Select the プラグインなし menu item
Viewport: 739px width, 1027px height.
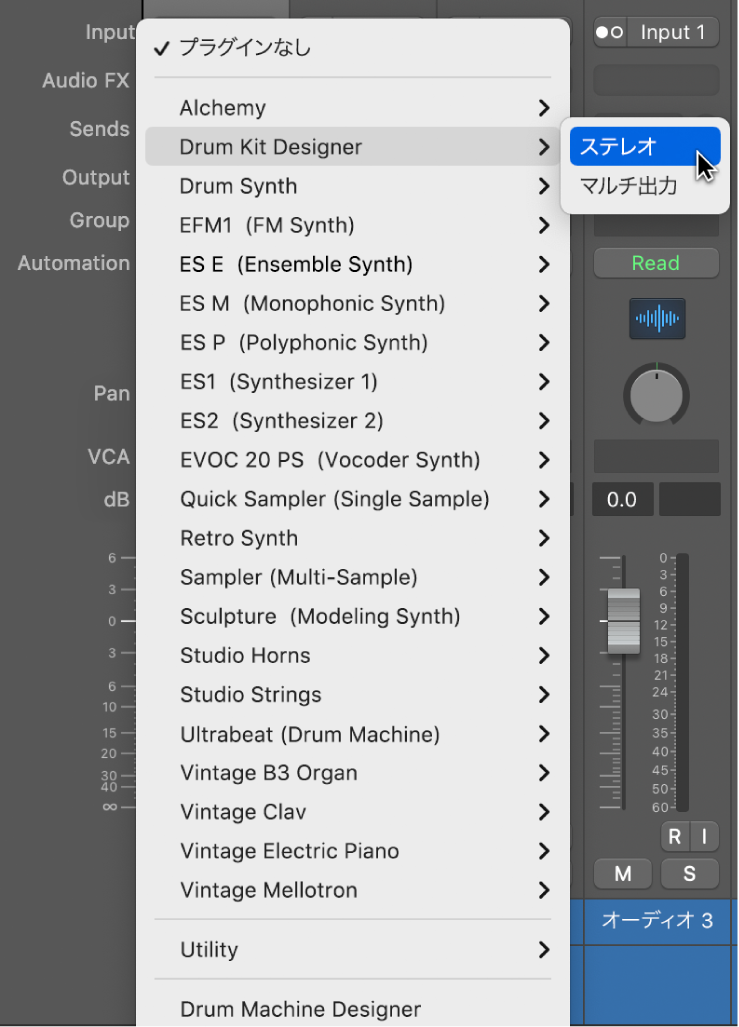tap(244, 47)
